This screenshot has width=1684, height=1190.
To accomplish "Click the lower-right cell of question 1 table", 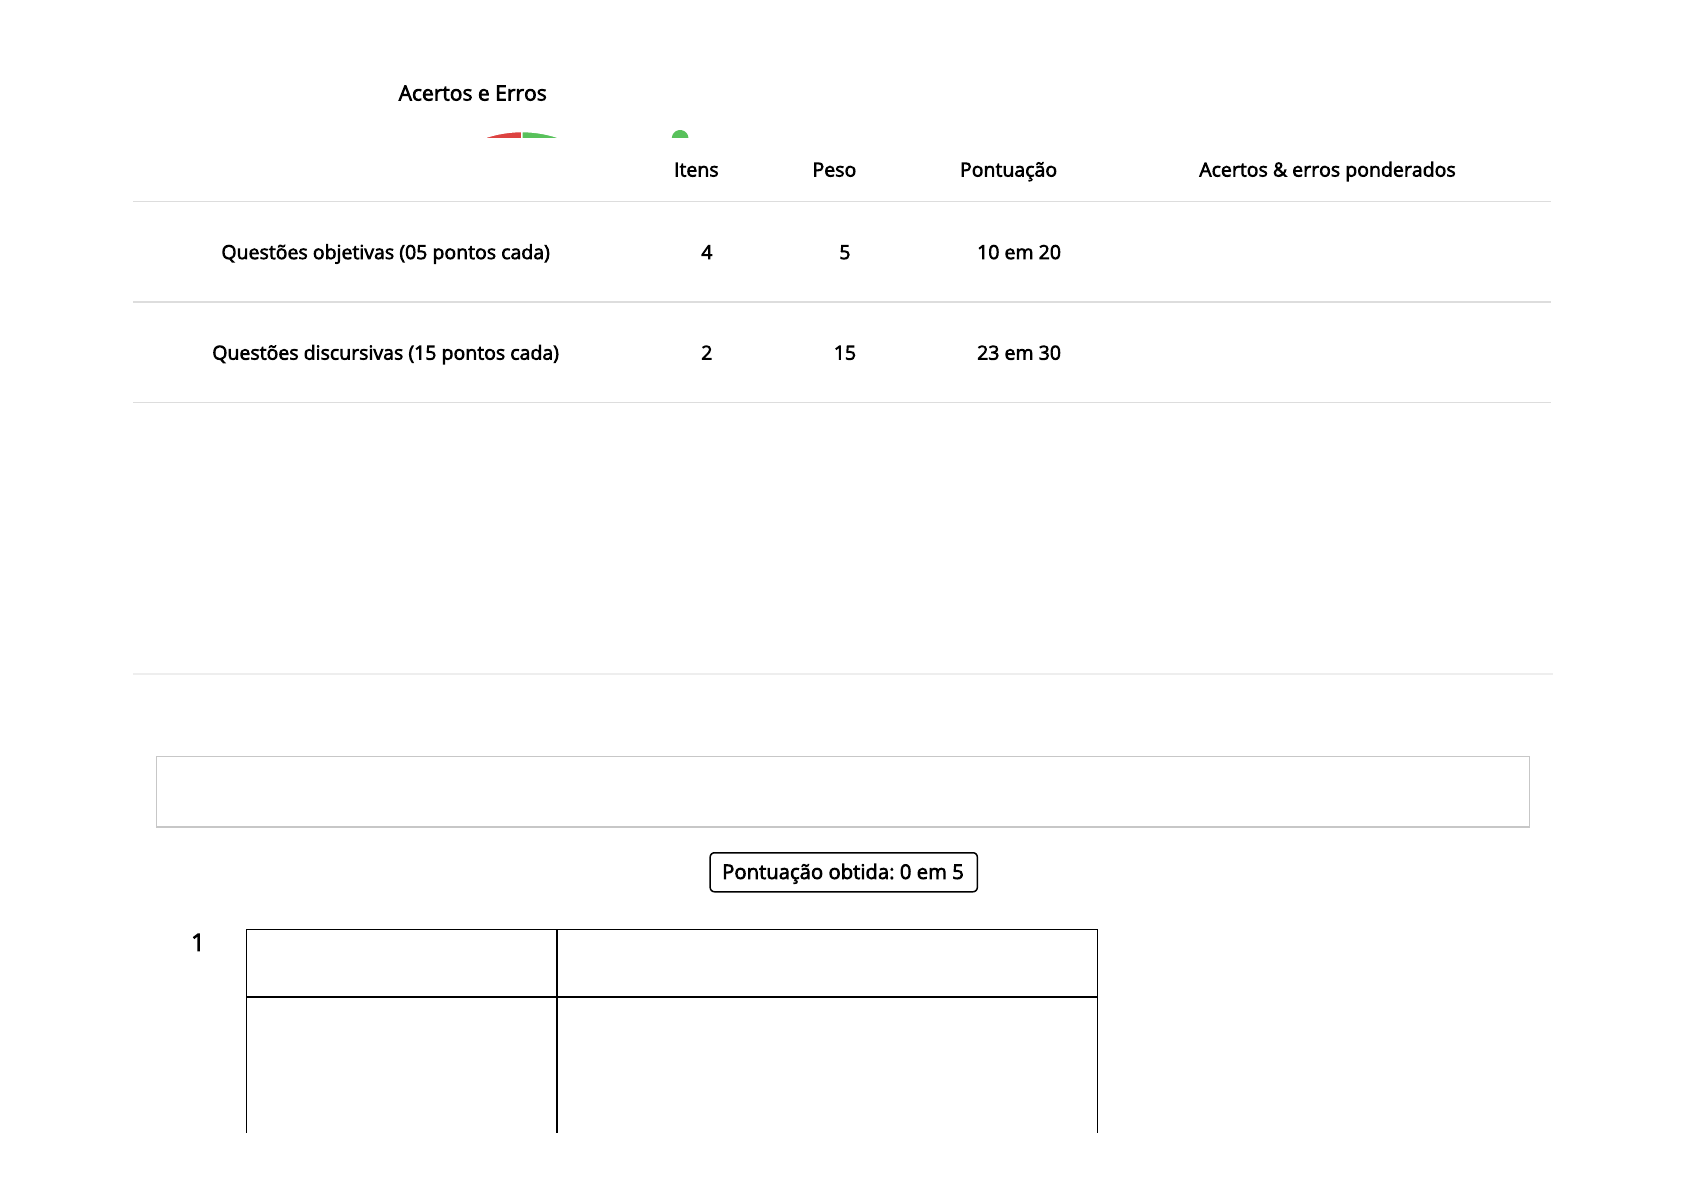I will (x=827, y=1064).
